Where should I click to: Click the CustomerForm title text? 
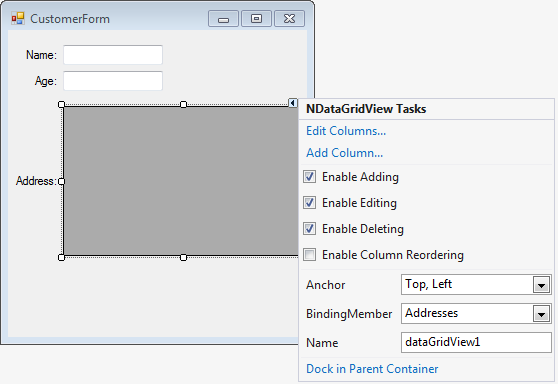click(x=70, y=19)
